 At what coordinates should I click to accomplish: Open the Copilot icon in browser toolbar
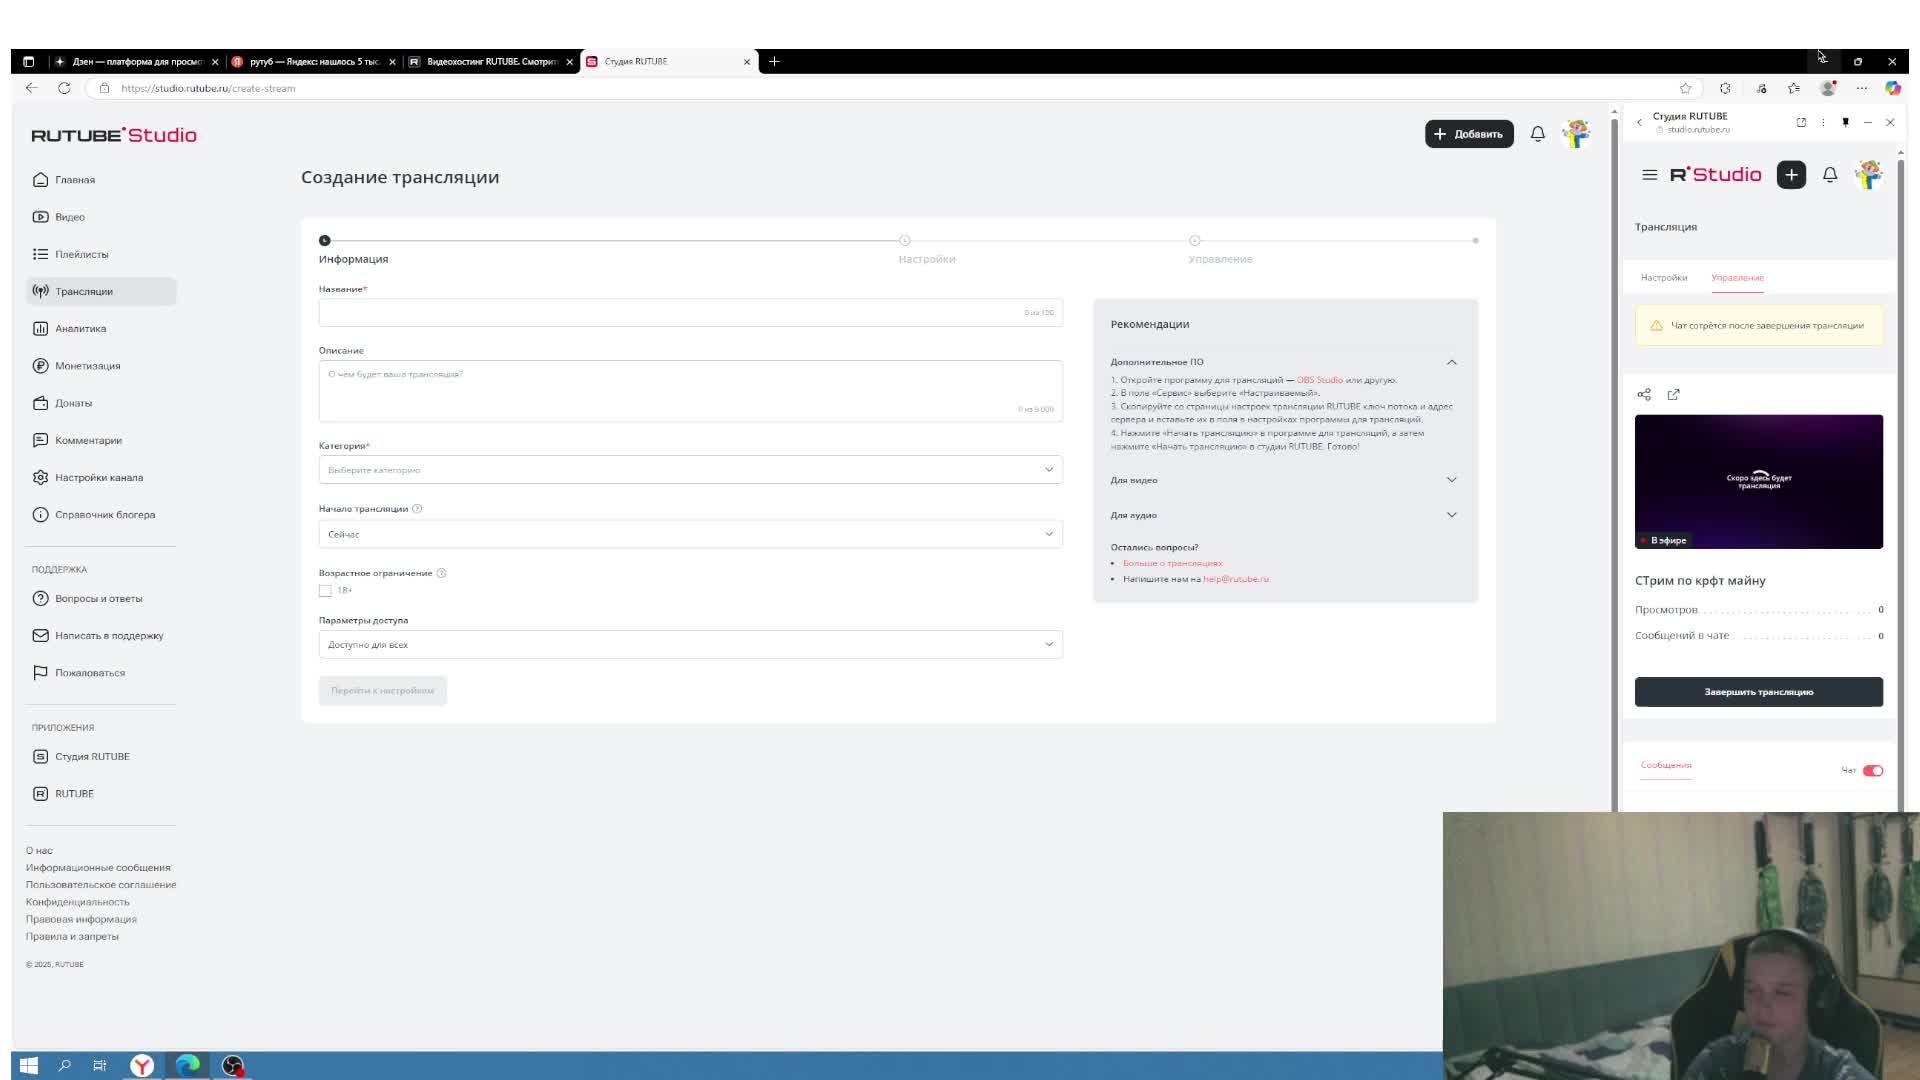click(1893, 88)
